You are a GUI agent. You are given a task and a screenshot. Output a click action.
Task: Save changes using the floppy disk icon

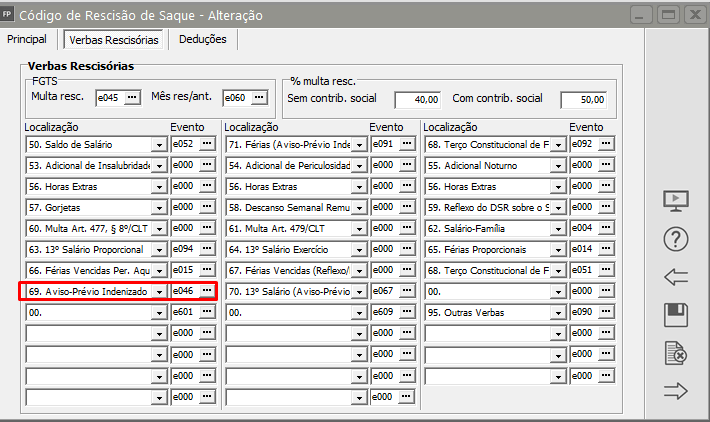point(677,315)
